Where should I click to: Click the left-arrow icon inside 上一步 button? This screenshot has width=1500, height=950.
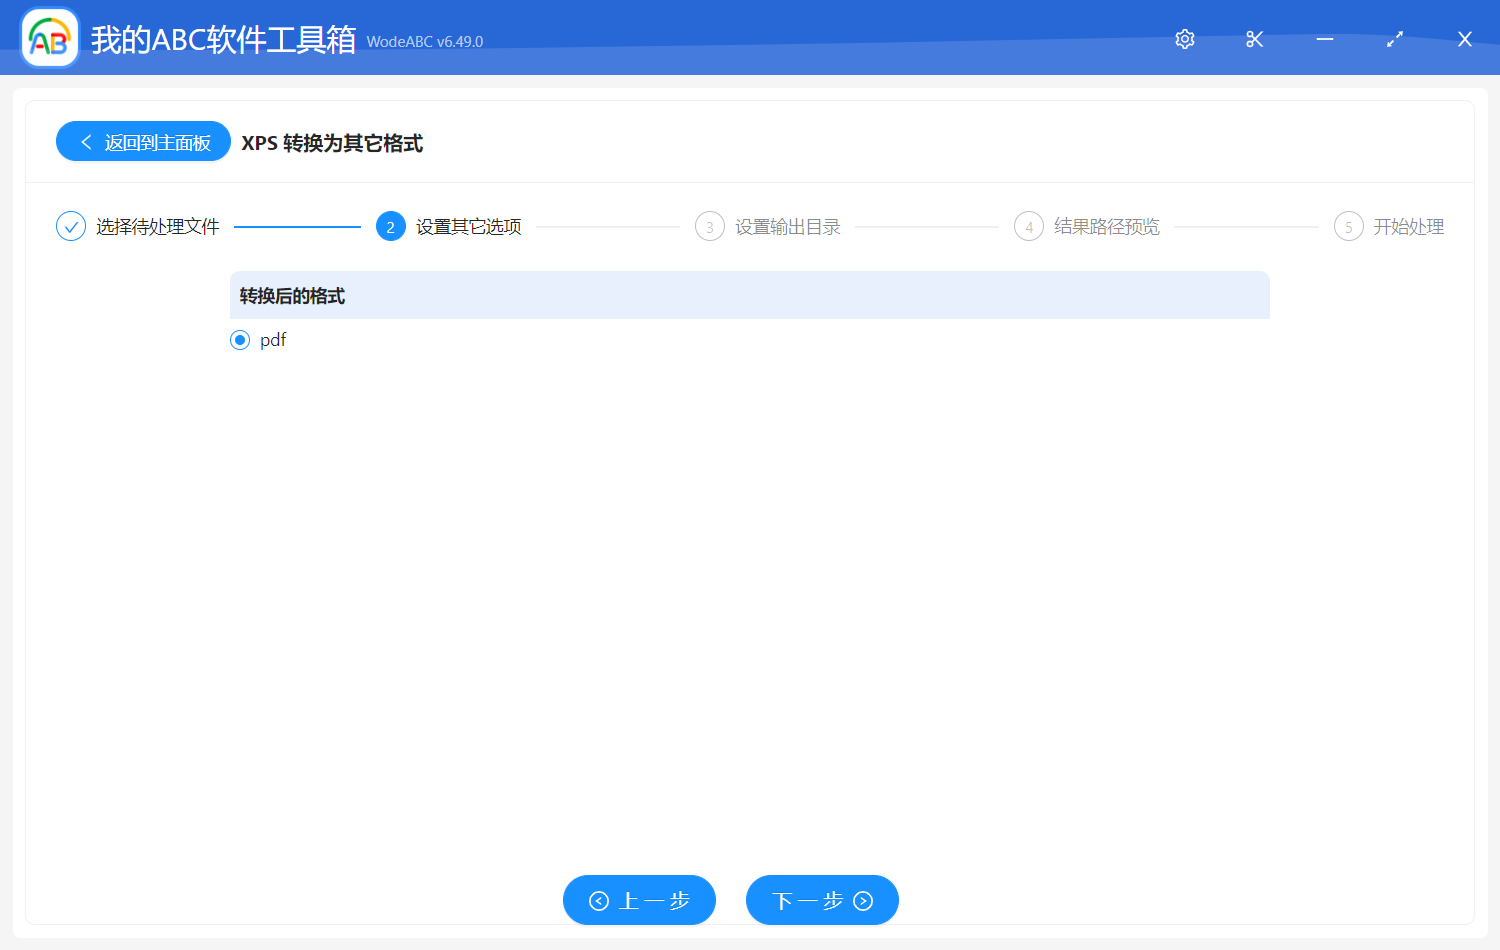pyautogui.click(x=598, y=900)
